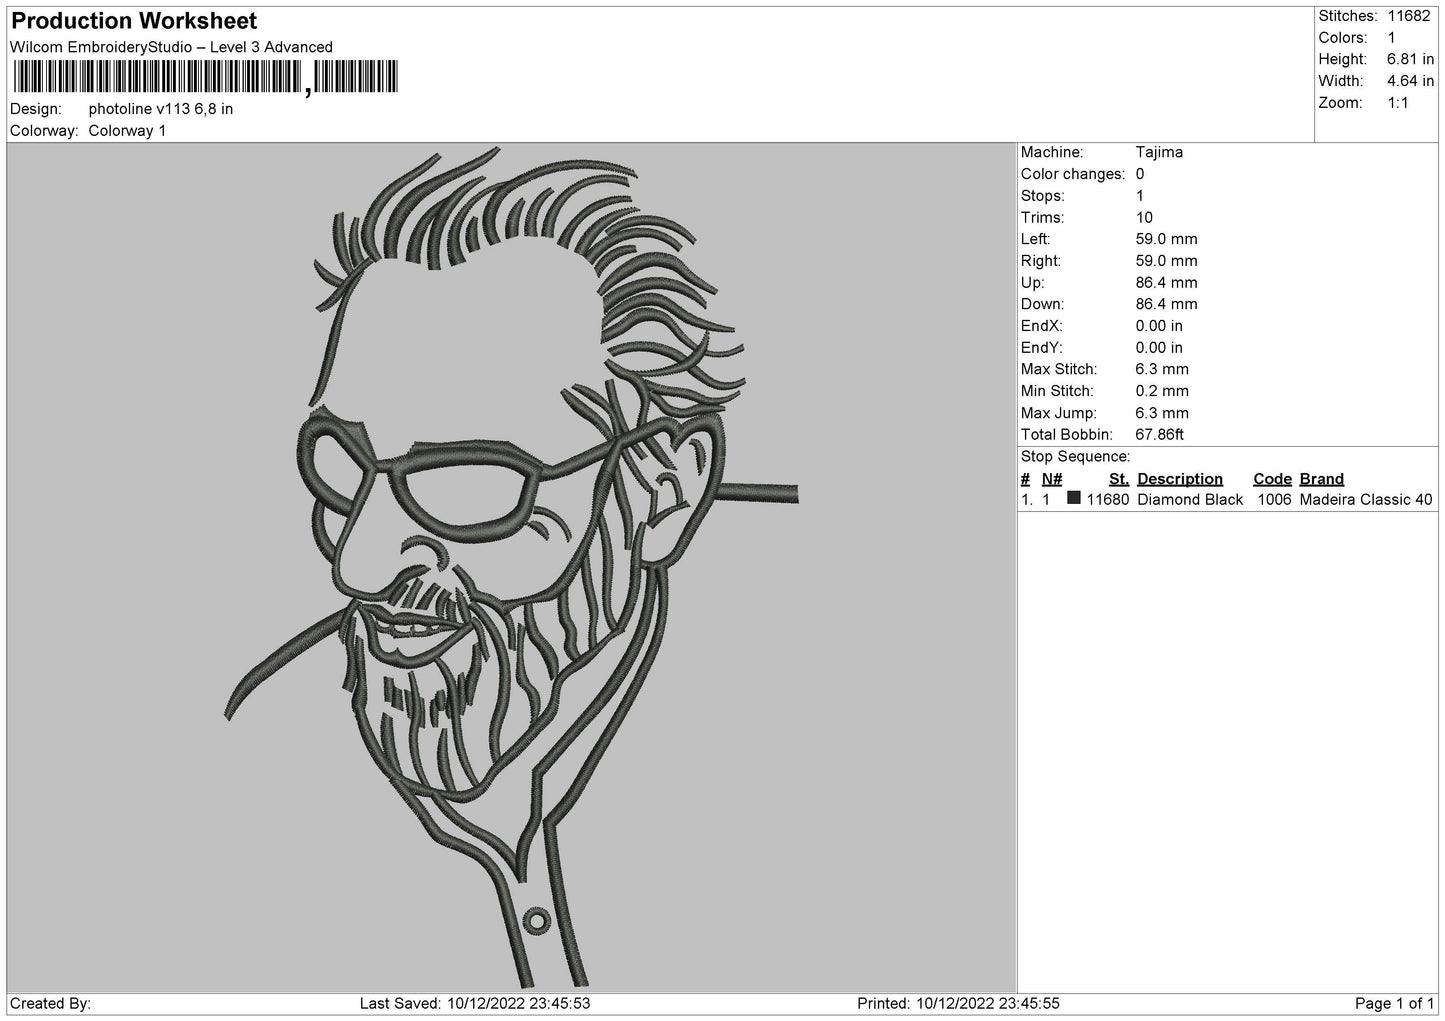The image size is (1445, 1021).
Task: Click the stitch count 11680 in stop sequence
Action: pyautogui.click(x=1108, y=500)
